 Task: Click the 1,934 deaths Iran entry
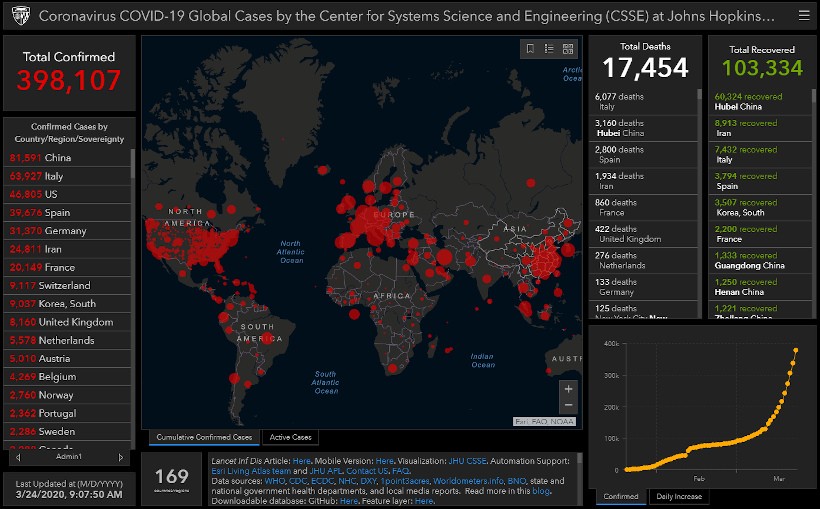643,181
